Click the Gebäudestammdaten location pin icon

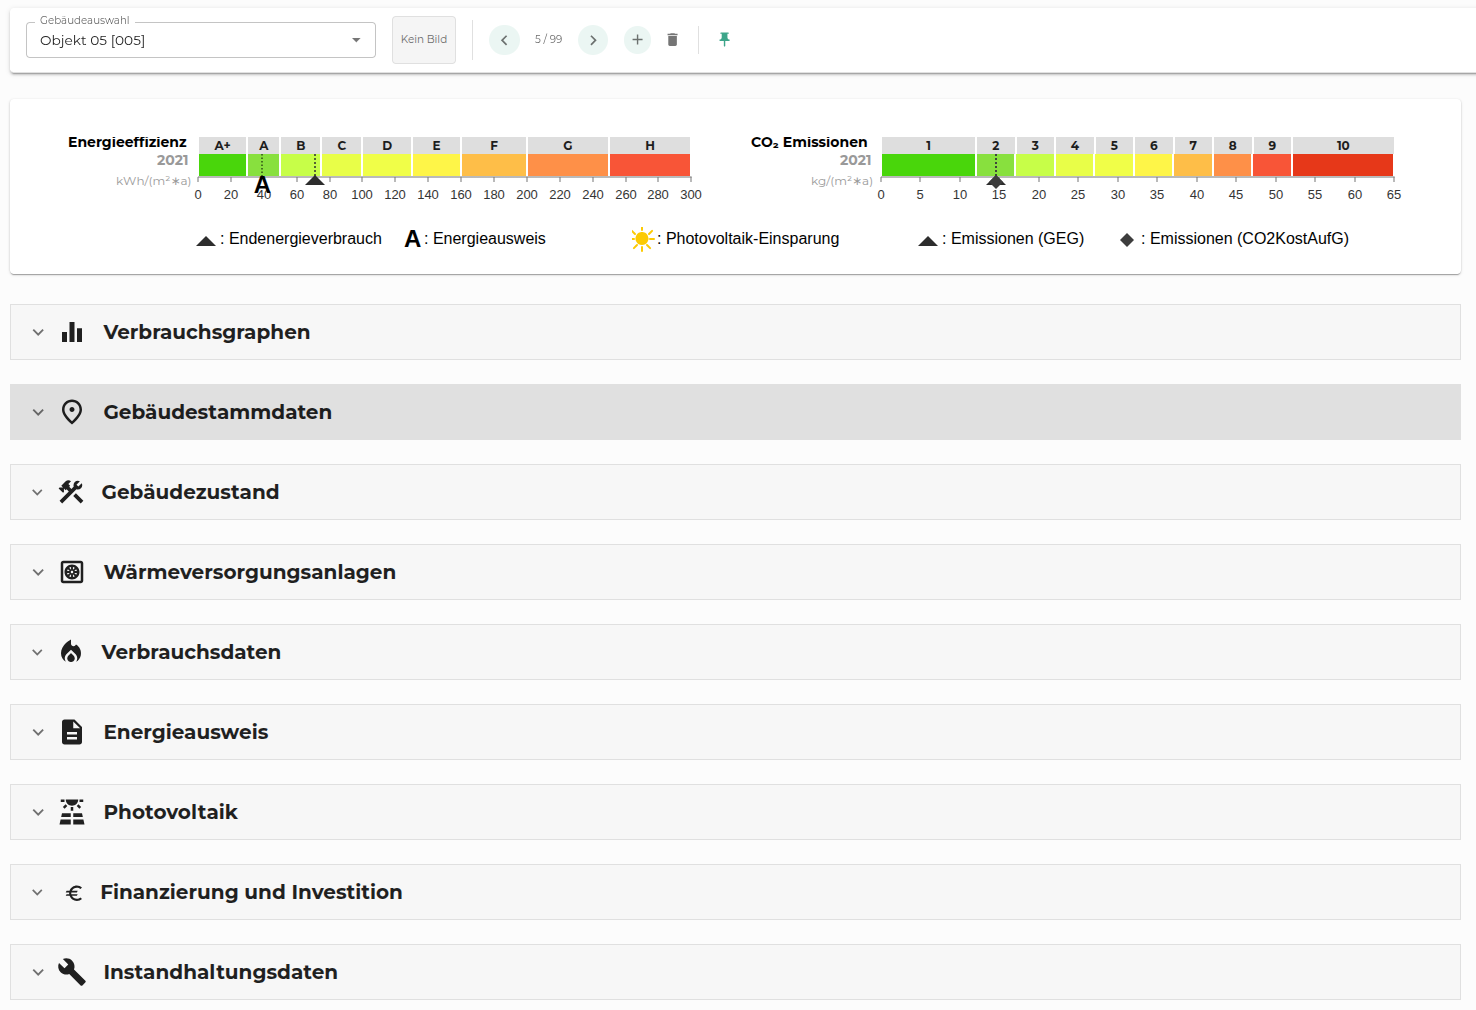(72, 412)
